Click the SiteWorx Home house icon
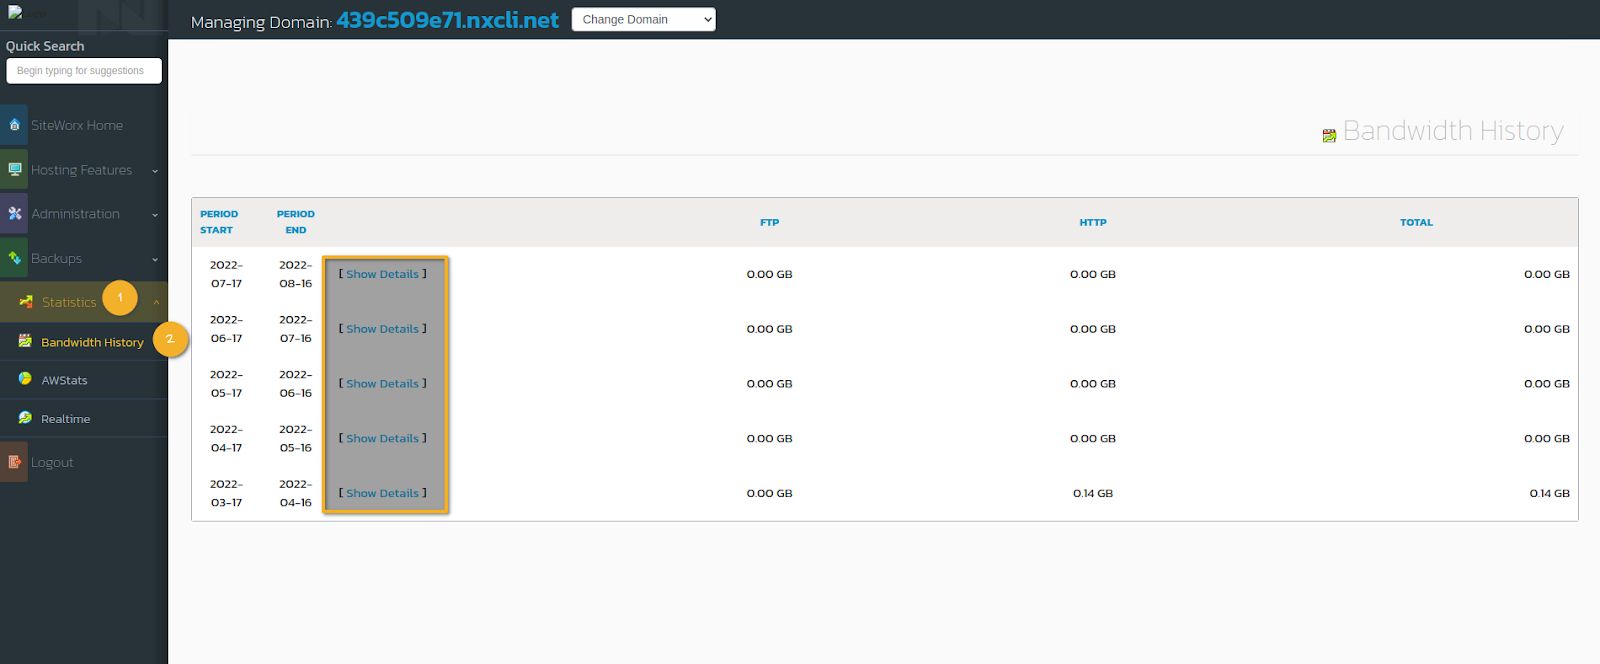The width and height of the screenshot is (1600, 664). click(x=14, y=125)
